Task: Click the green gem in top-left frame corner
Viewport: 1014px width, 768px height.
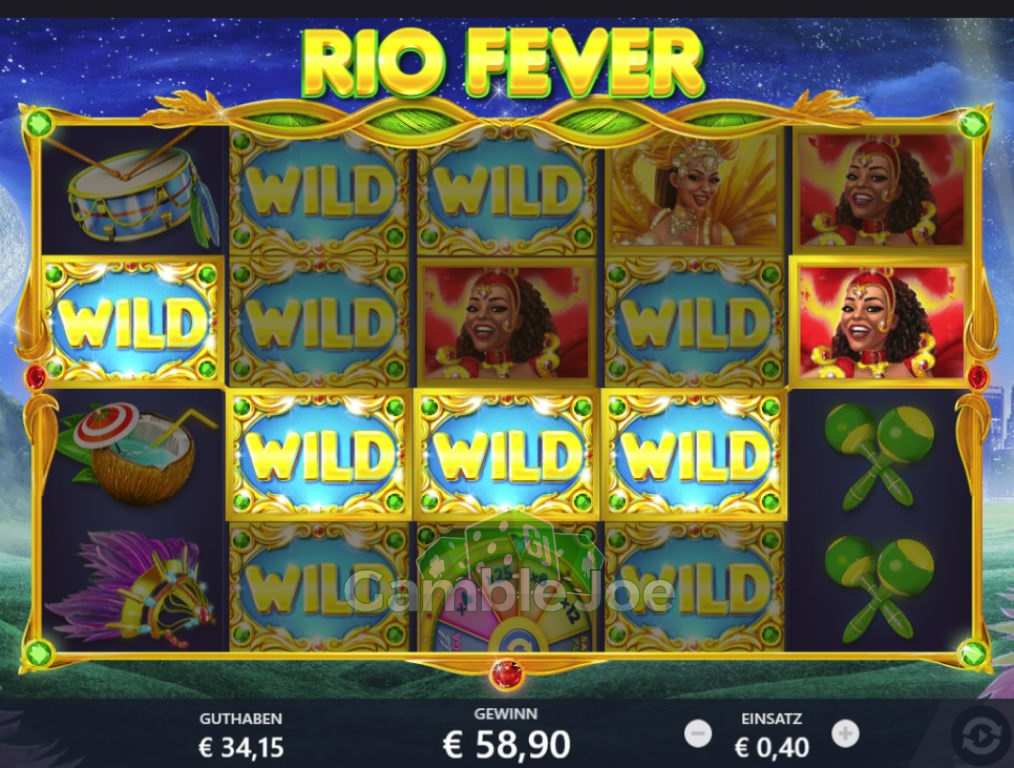Action: [39, 123]
